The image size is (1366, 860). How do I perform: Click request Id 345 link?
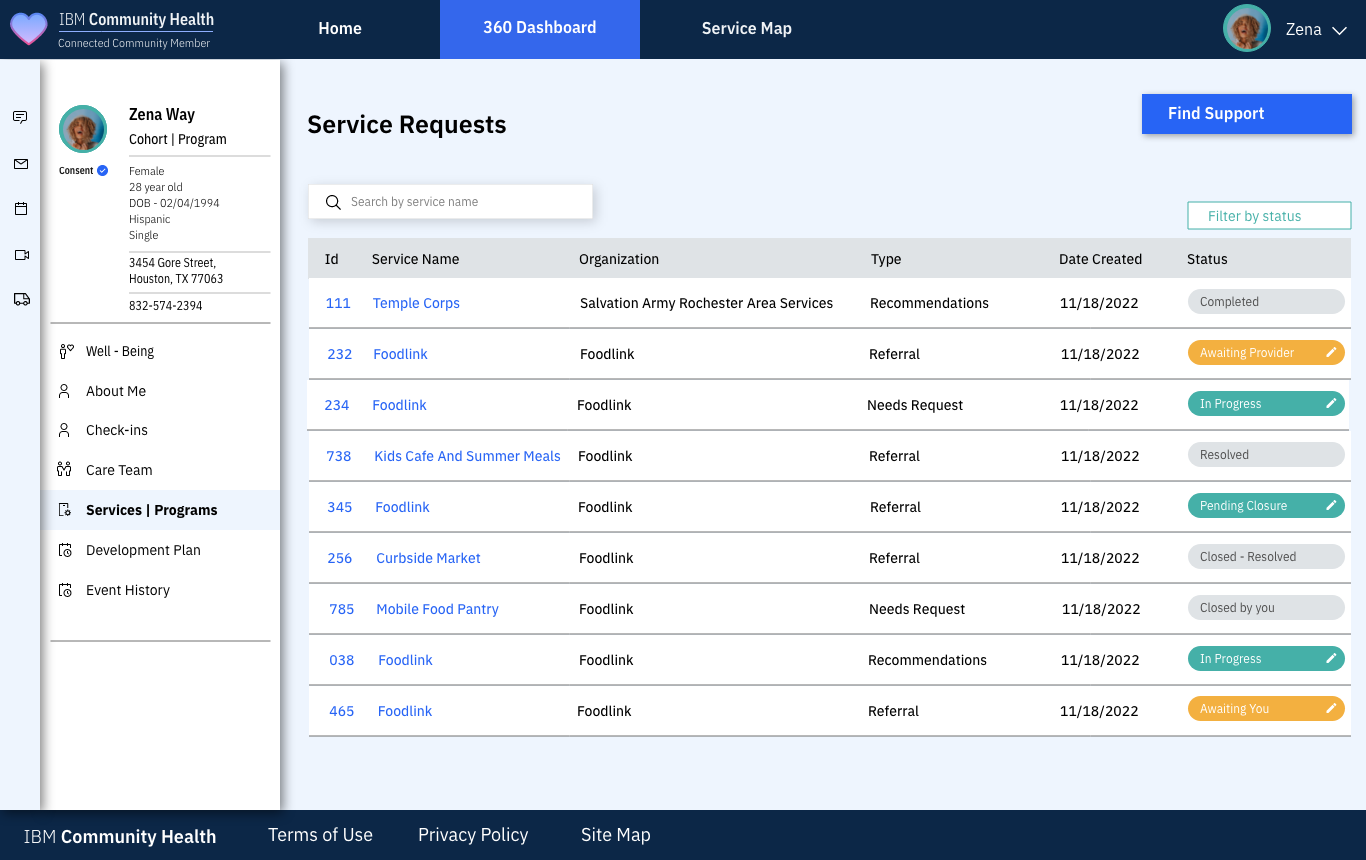[x=340, y=507]
